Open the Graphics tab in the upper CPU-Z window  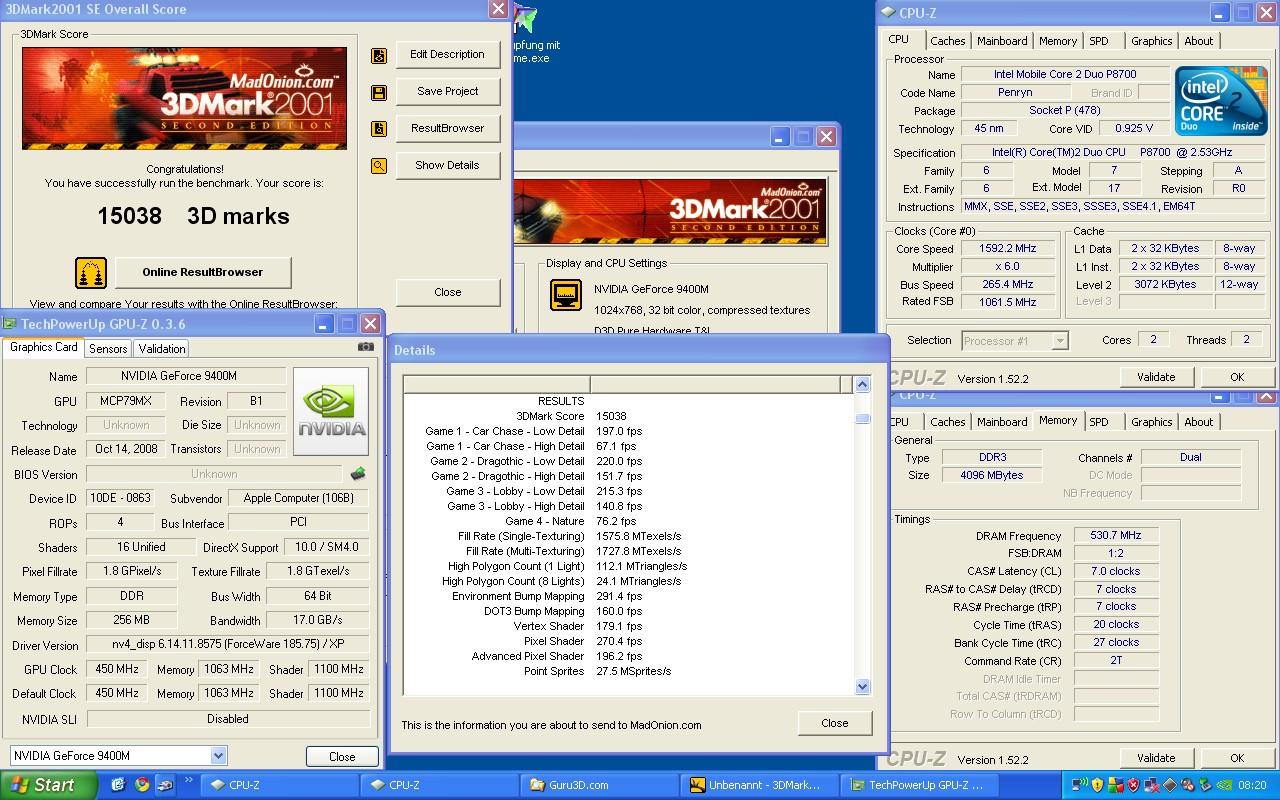pos(1152,41)
